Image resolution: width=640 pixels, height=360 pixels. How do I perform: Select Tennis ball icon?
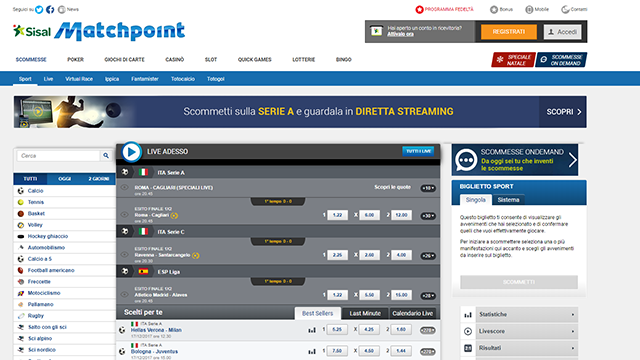(21, 202)
